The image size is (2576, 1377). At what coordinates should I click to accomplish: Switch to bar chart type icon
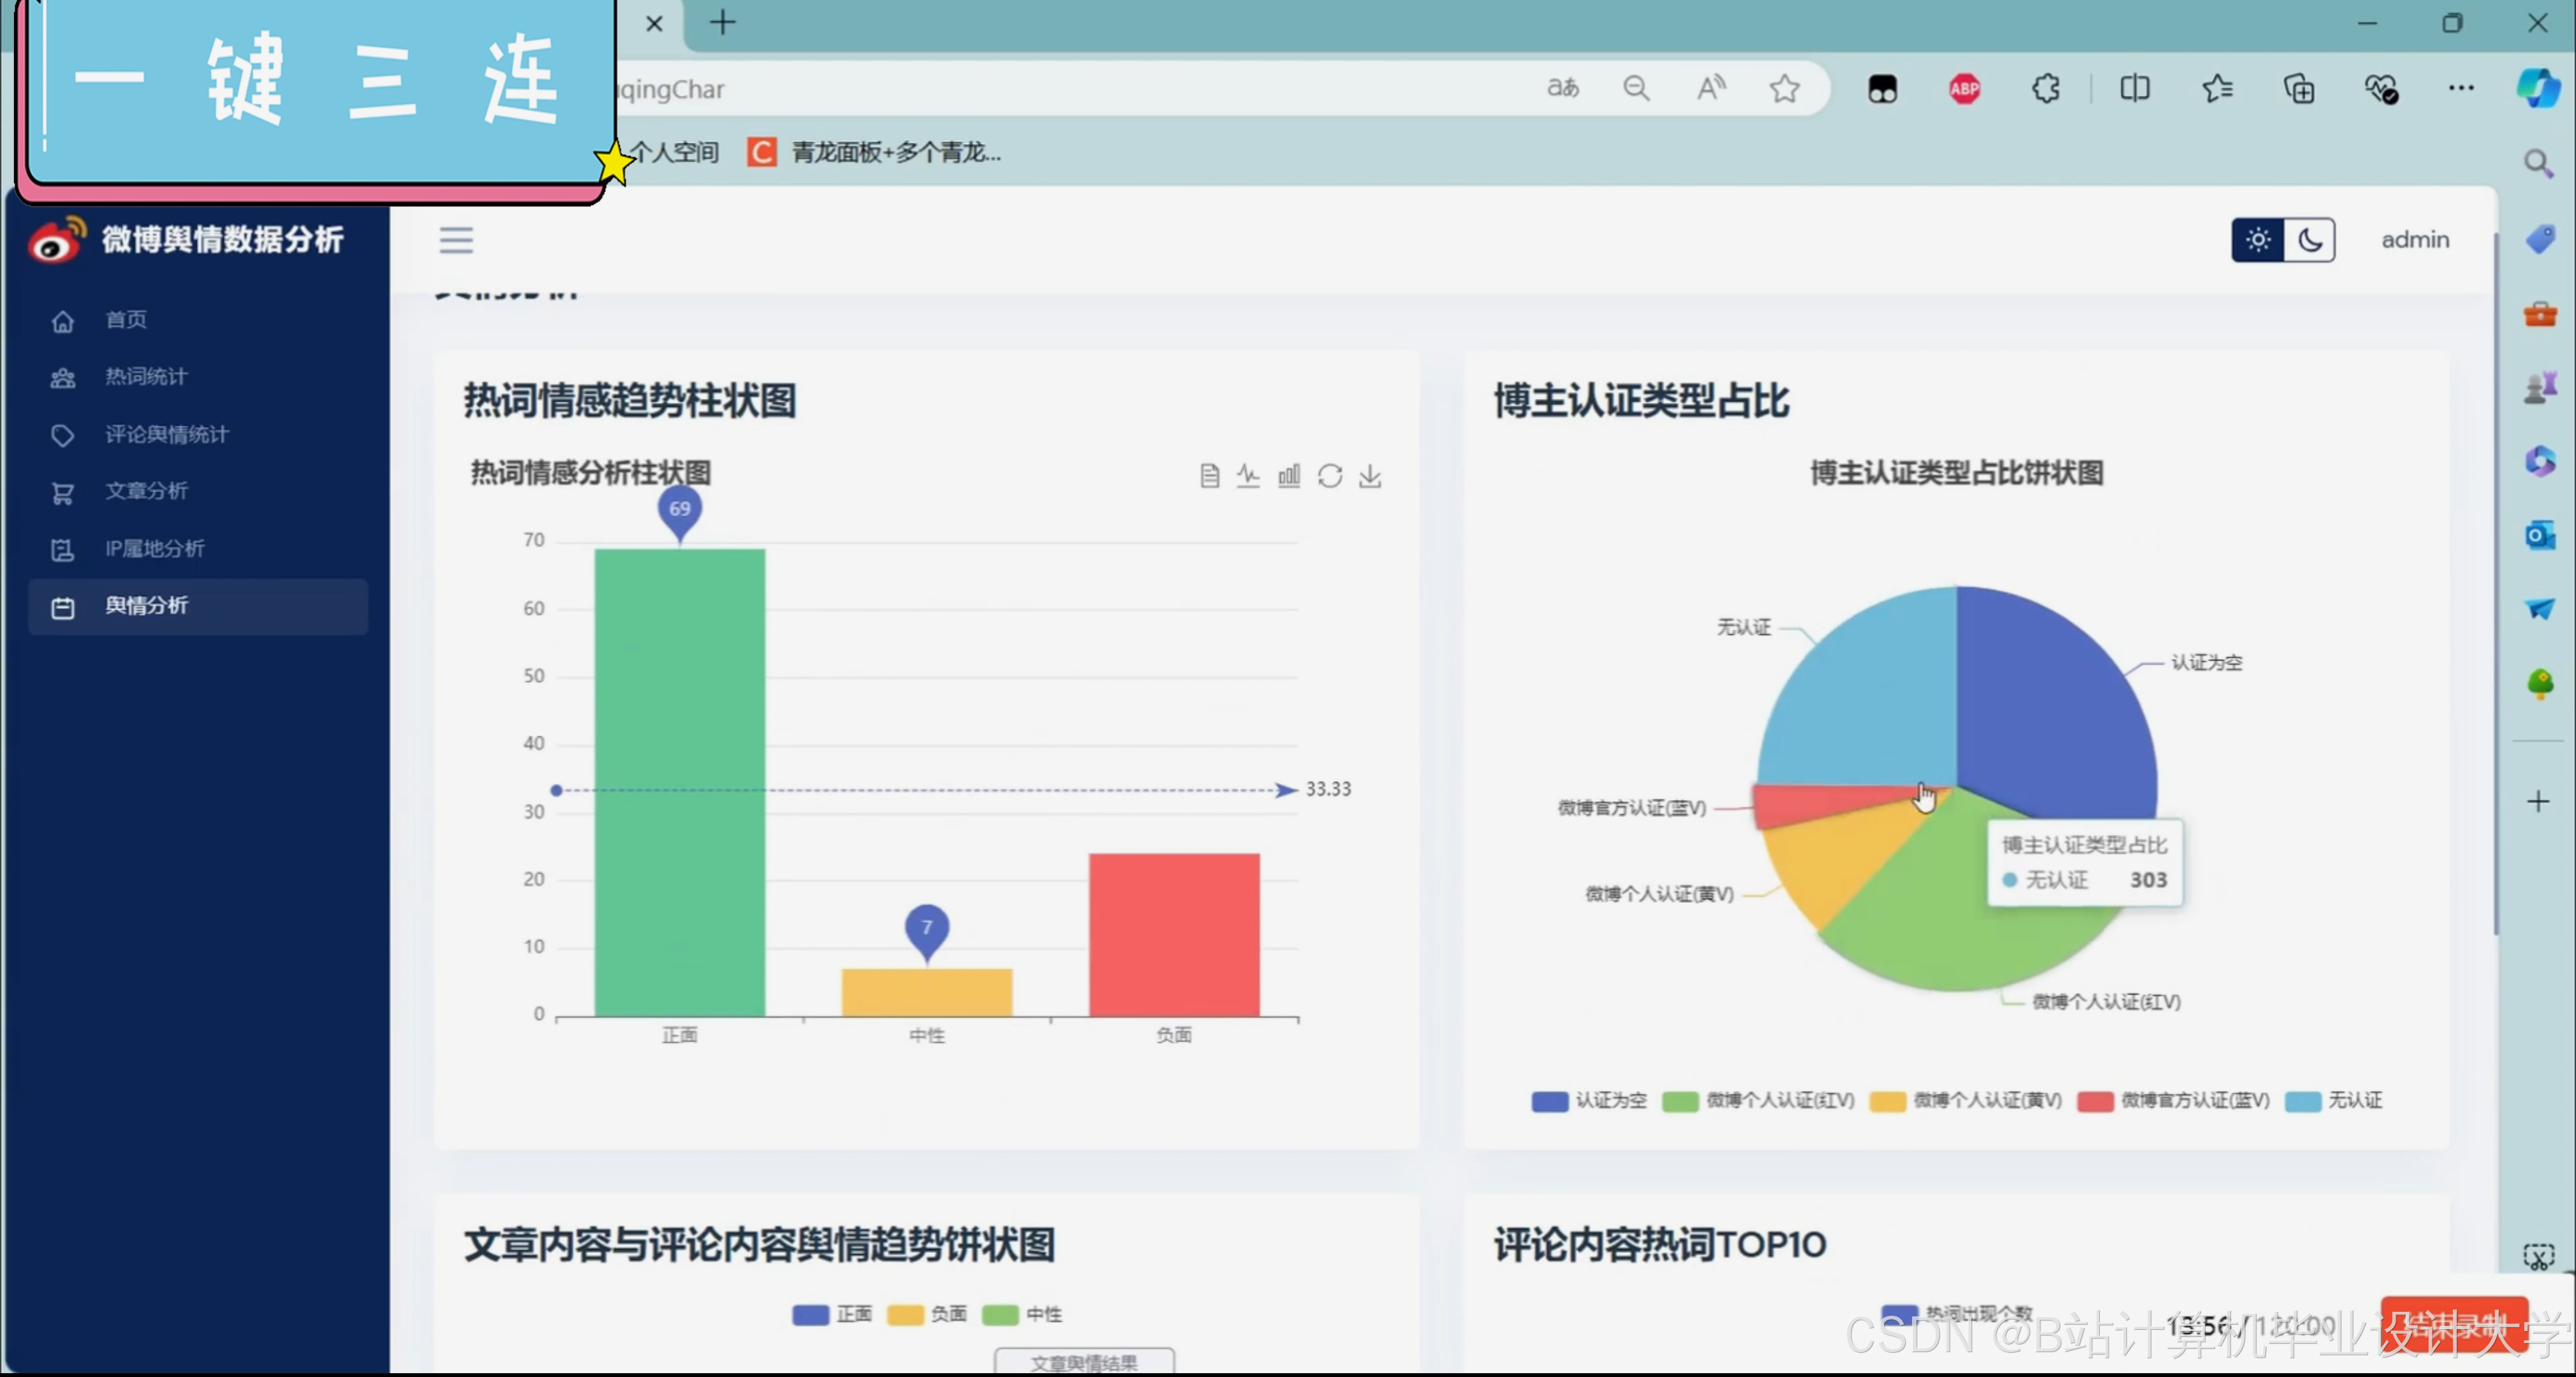pos(1289,476)
